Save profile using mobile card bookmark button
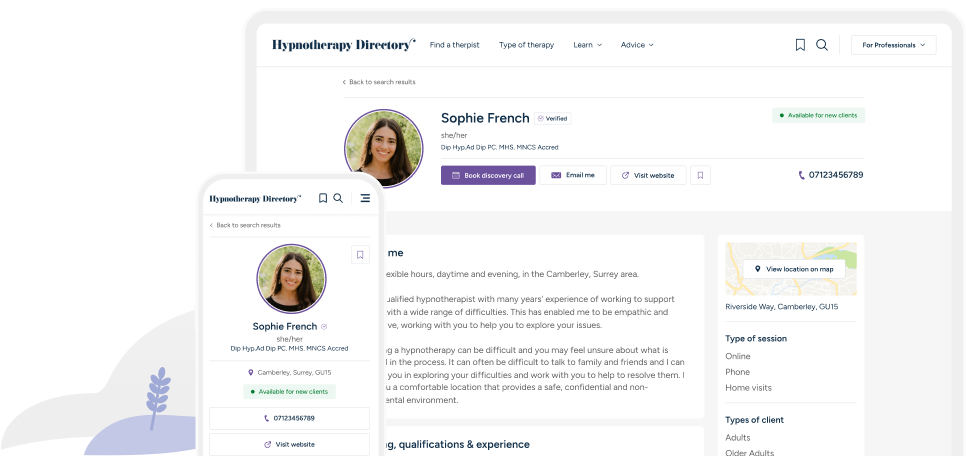 pos(360,254)
